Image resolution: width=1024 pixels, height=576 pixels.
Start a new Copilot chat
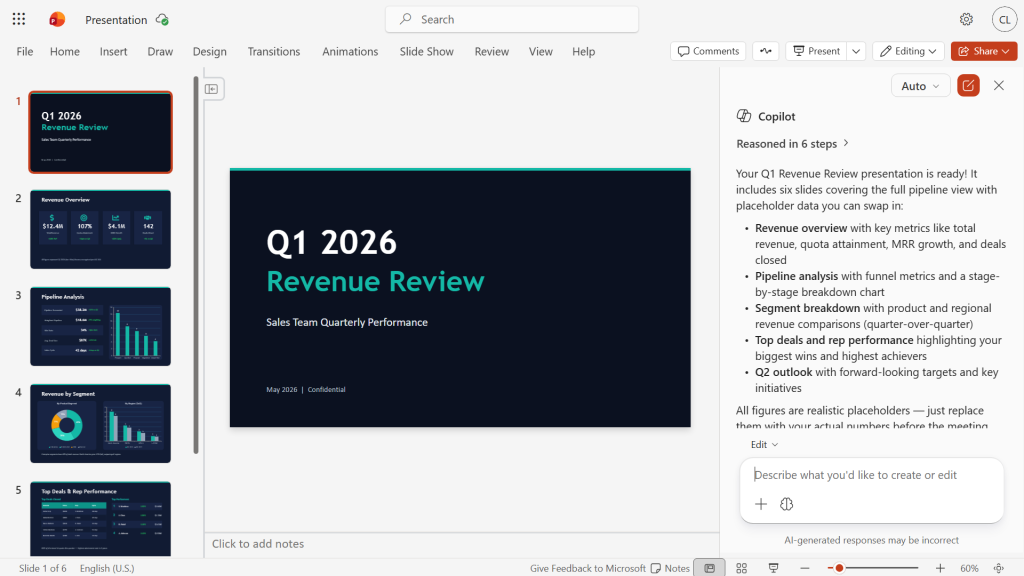968,86
